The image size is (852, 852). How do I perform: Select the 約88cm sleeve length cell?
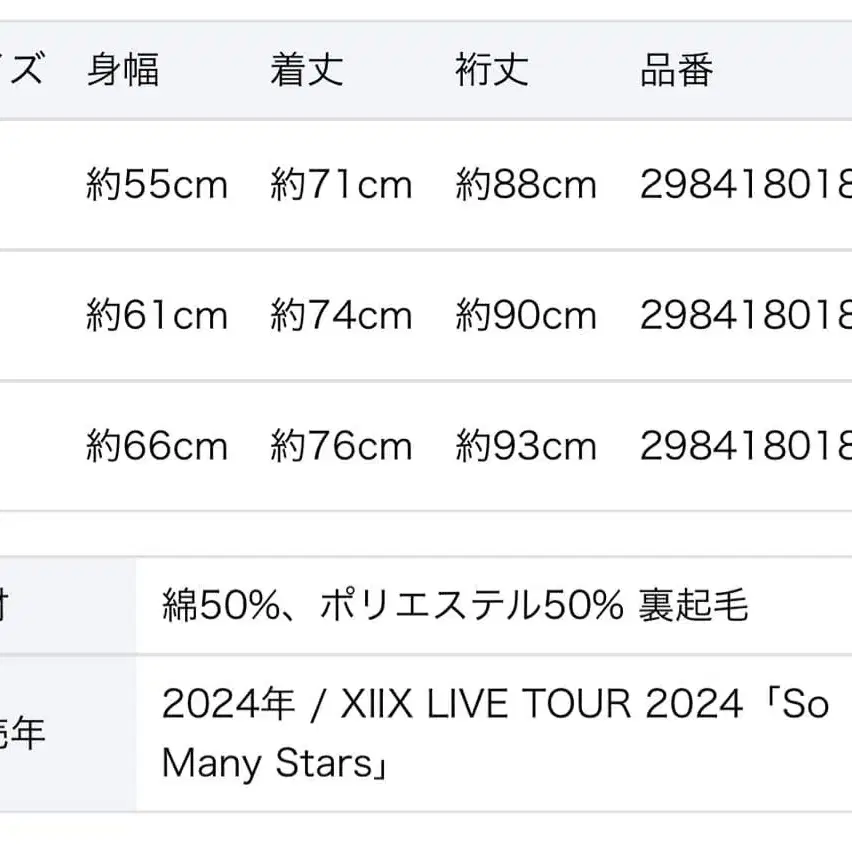[x=526, y=185]
